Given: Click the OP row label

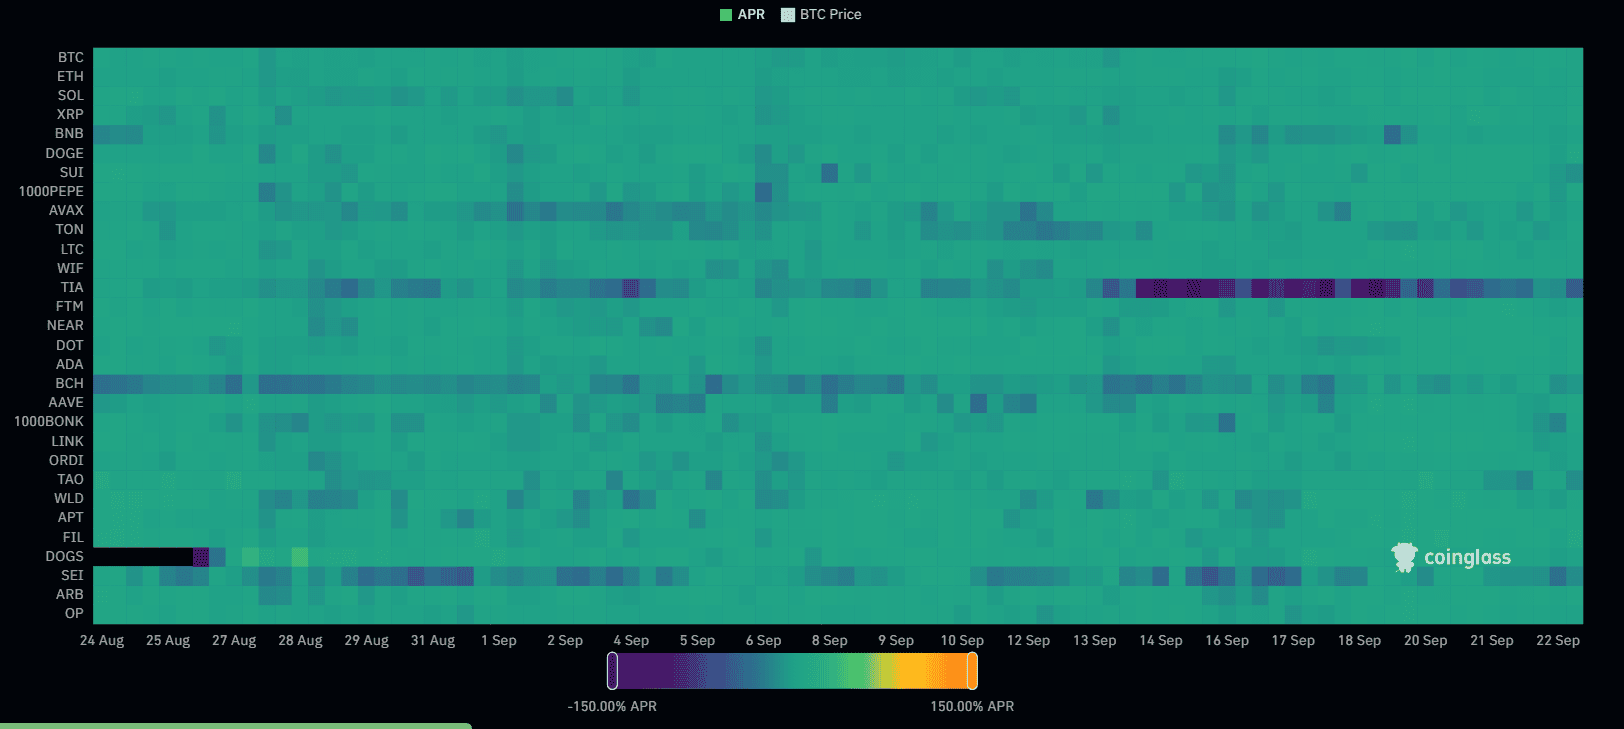Looking at the screenshot, I should (74, 613).
